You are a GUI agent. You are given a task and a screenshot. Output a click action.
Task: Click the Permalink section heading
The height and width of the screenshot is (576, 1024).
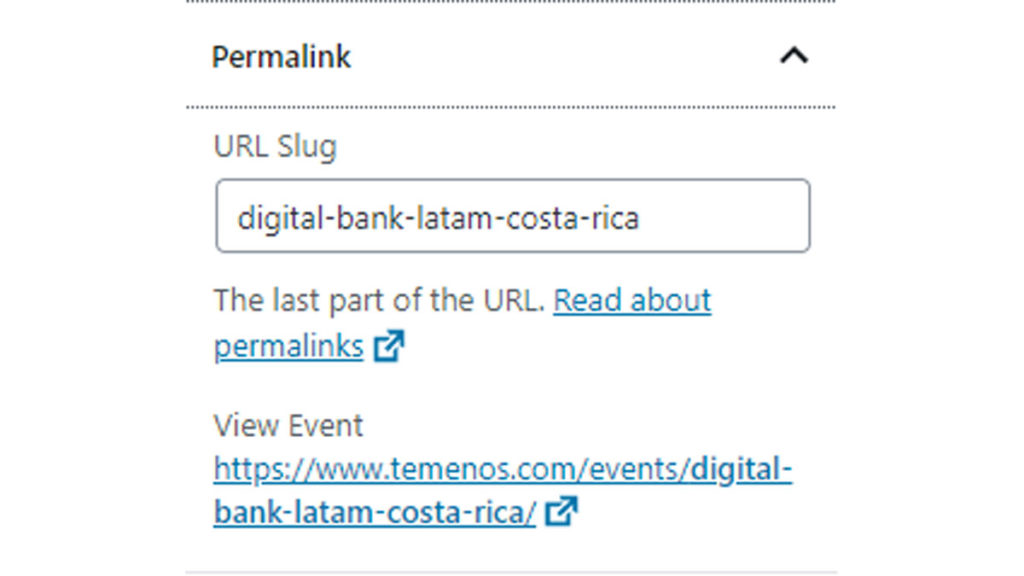tap(281, 57)
